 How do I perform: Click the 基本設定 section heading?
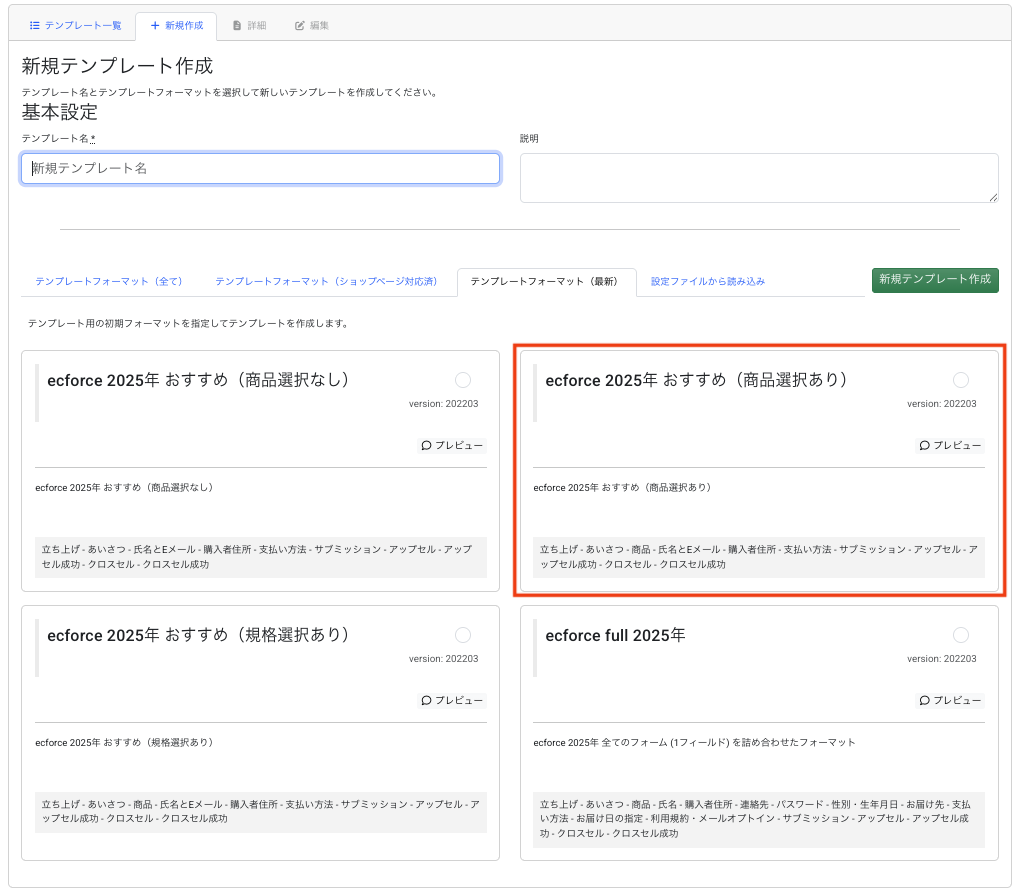(x=59, y=112)
